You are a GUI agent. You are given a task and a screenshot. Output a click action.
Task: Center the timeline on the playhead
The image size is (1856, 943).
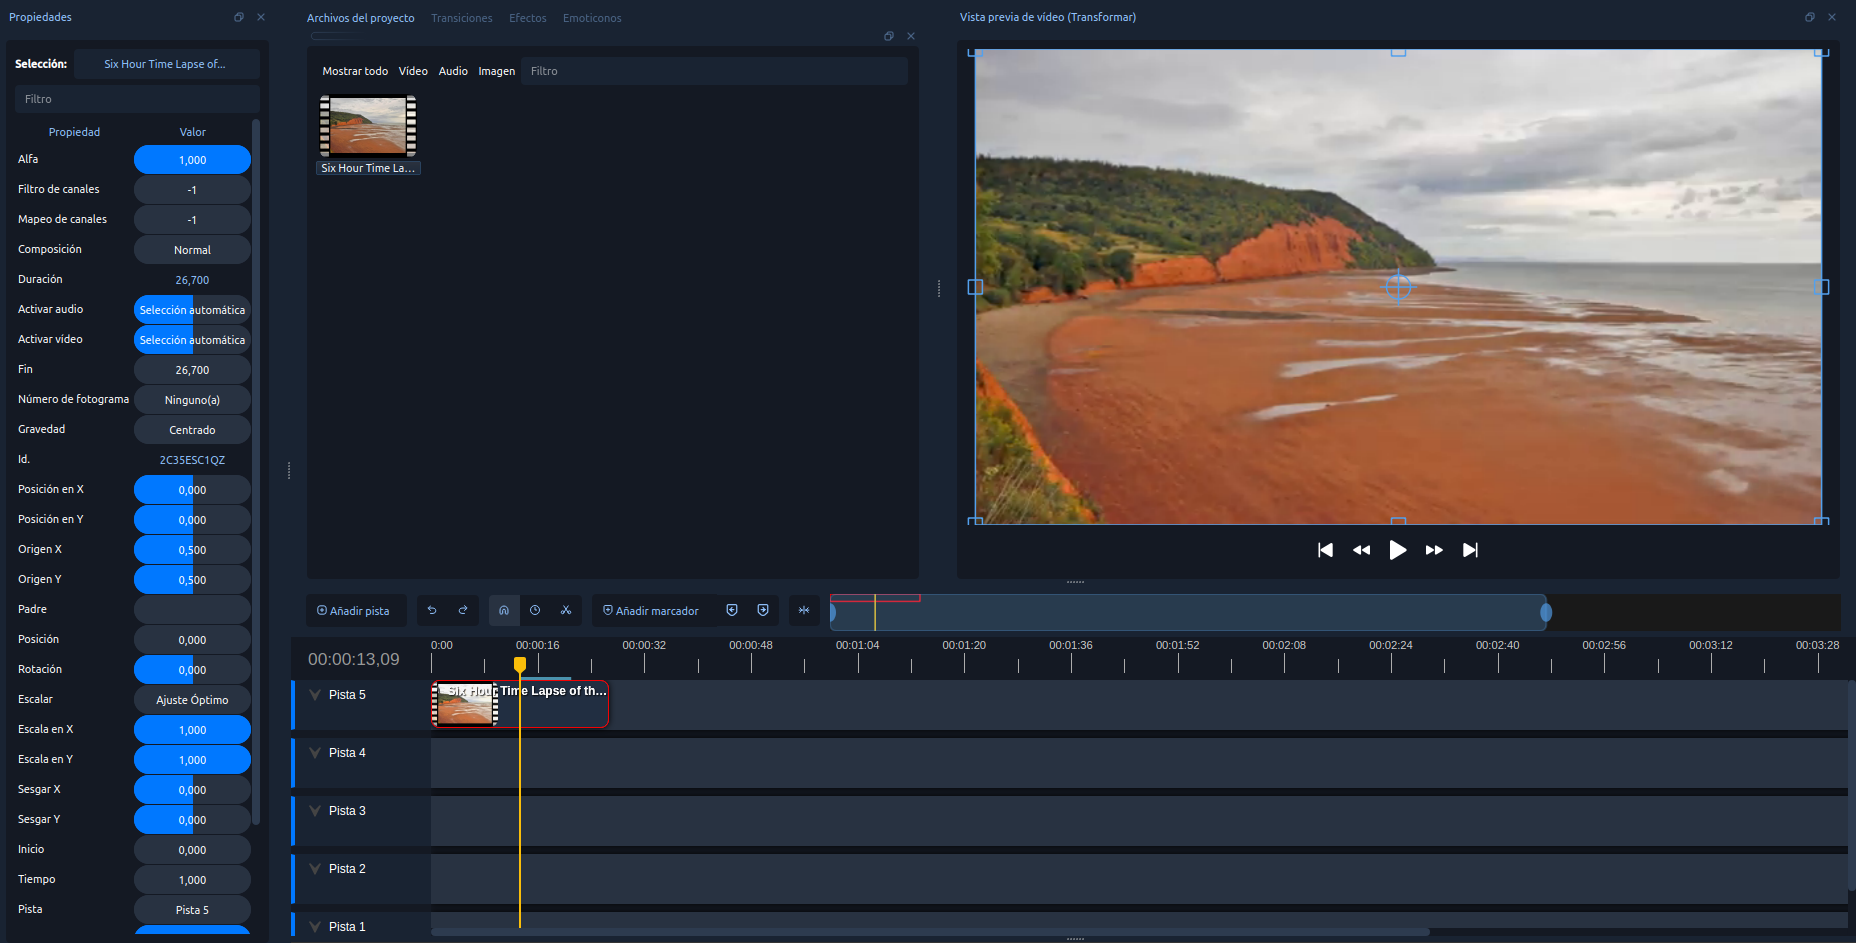[804, 610]
